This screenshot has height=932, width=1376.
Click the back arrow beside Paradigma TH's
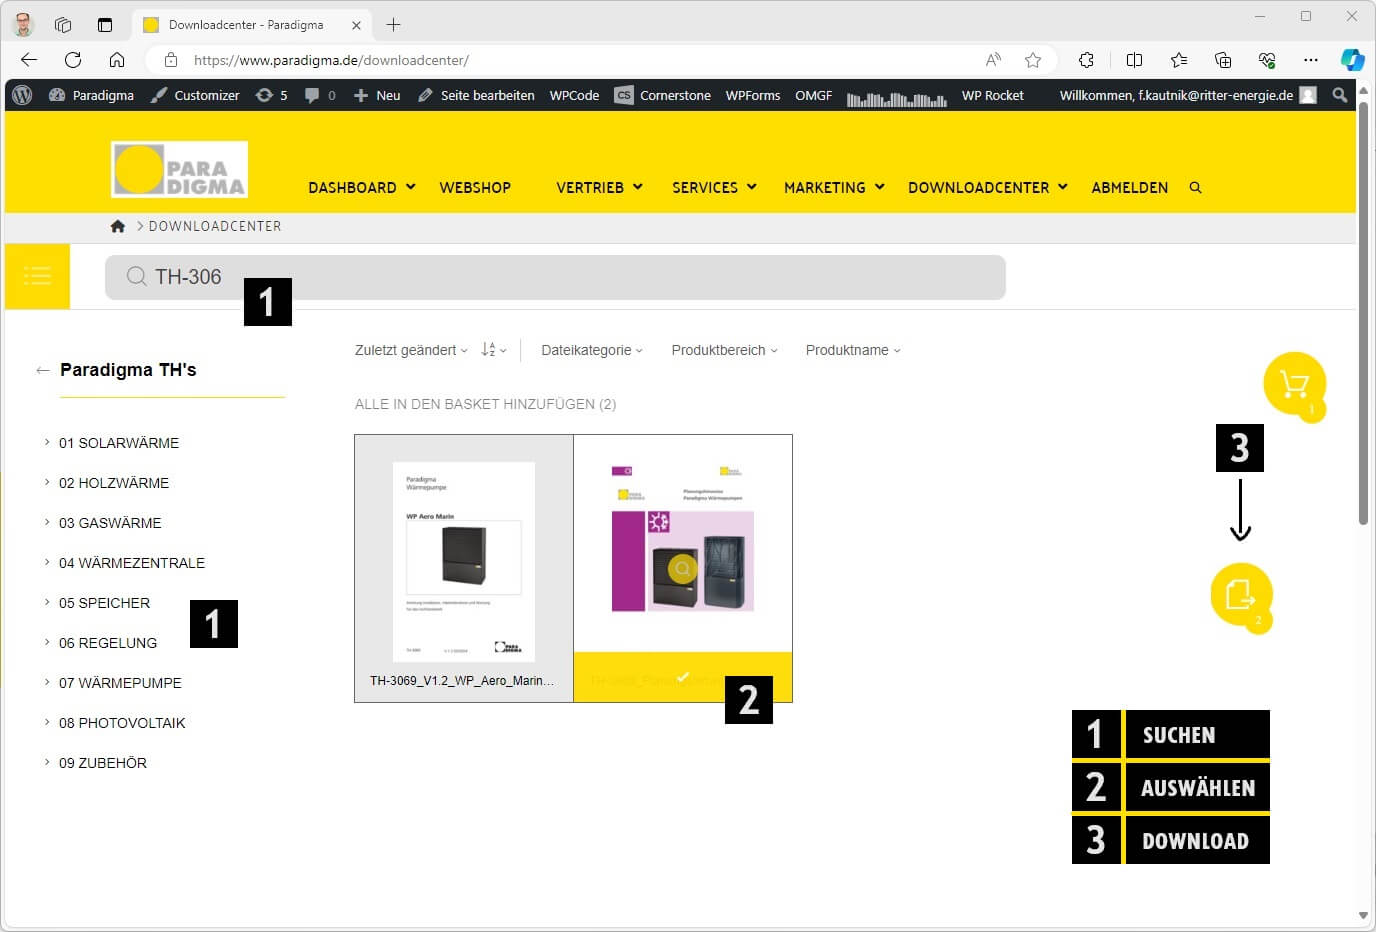[42, 370]
